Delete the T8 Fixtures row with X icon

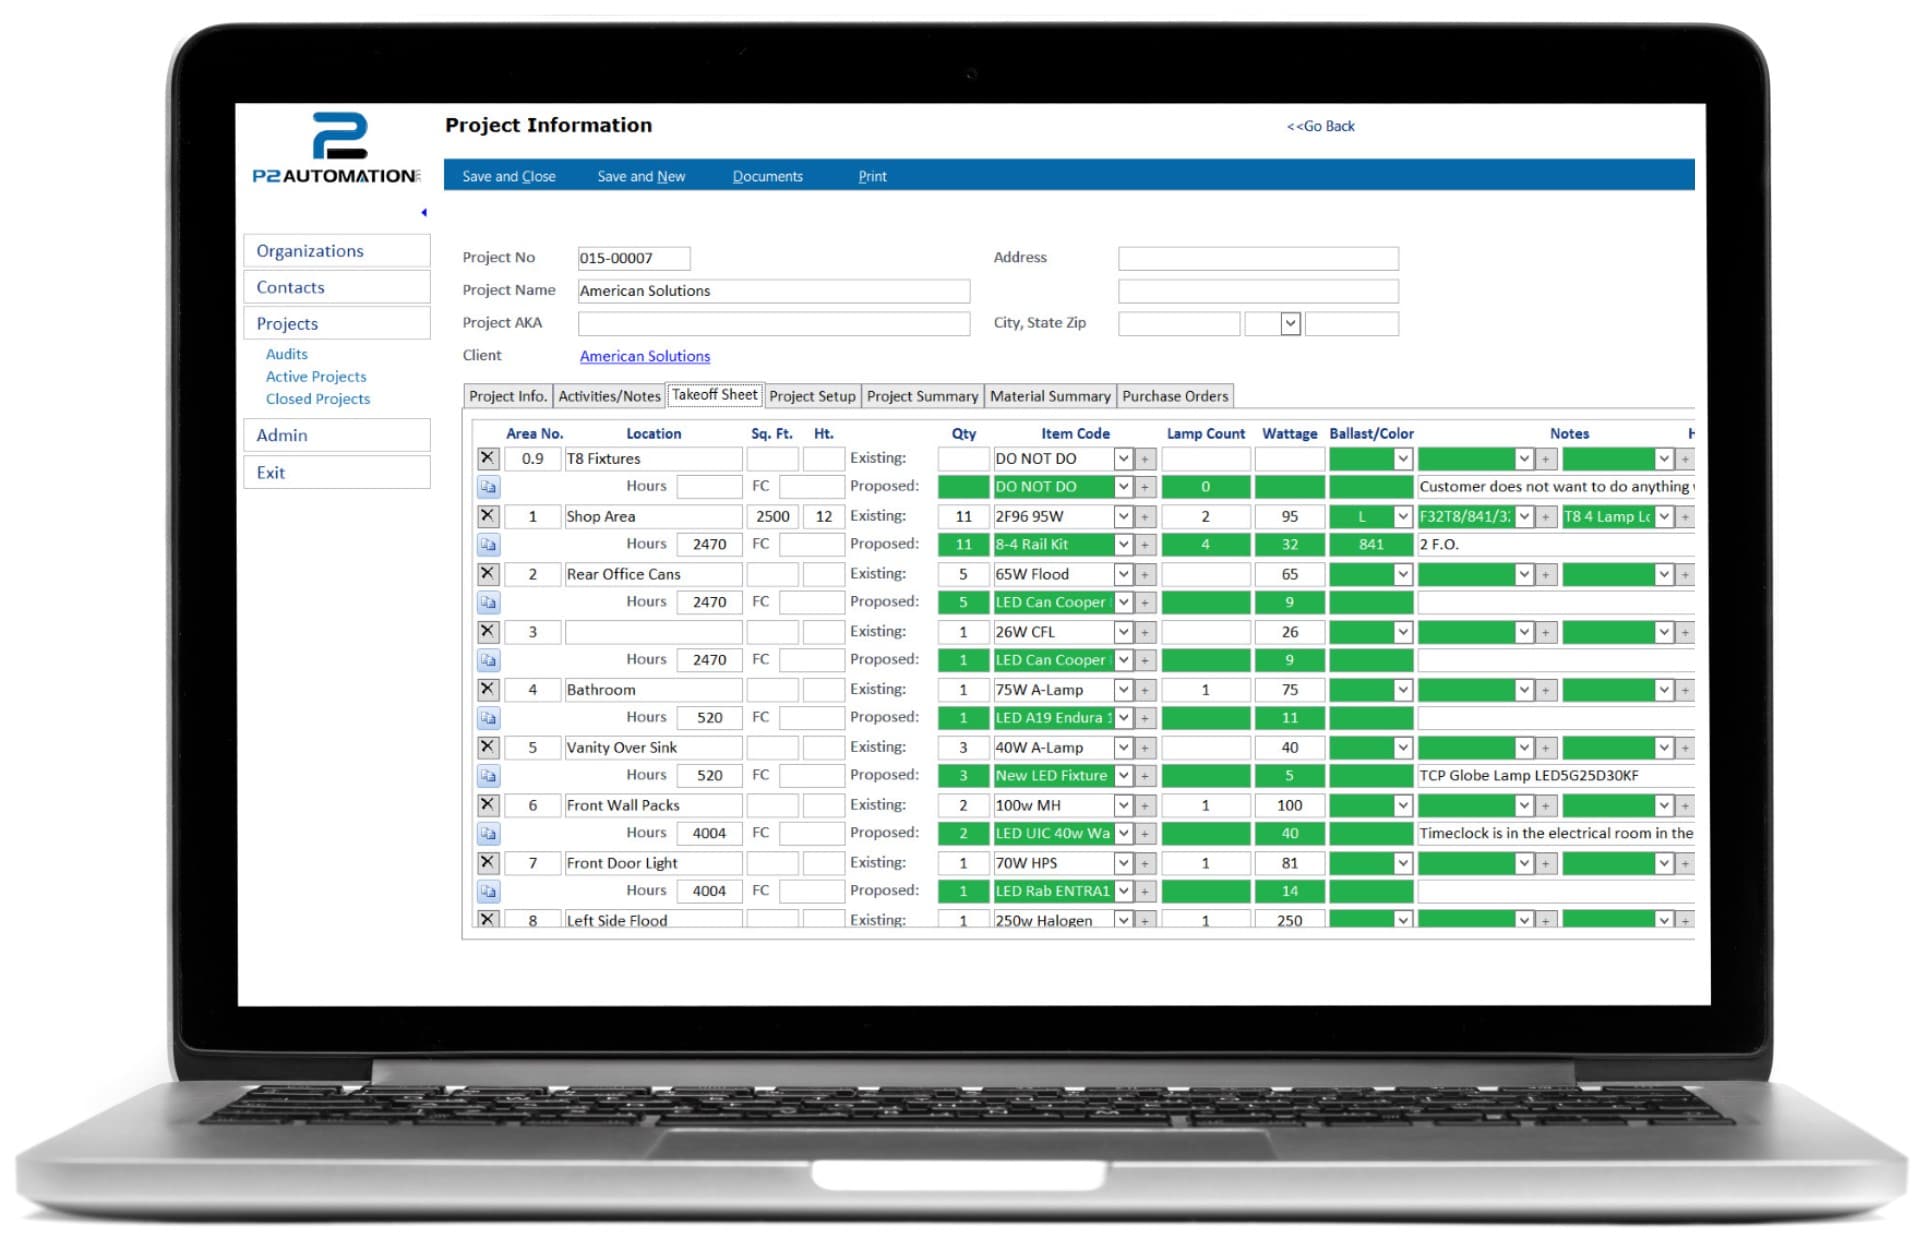coord(487,458)
